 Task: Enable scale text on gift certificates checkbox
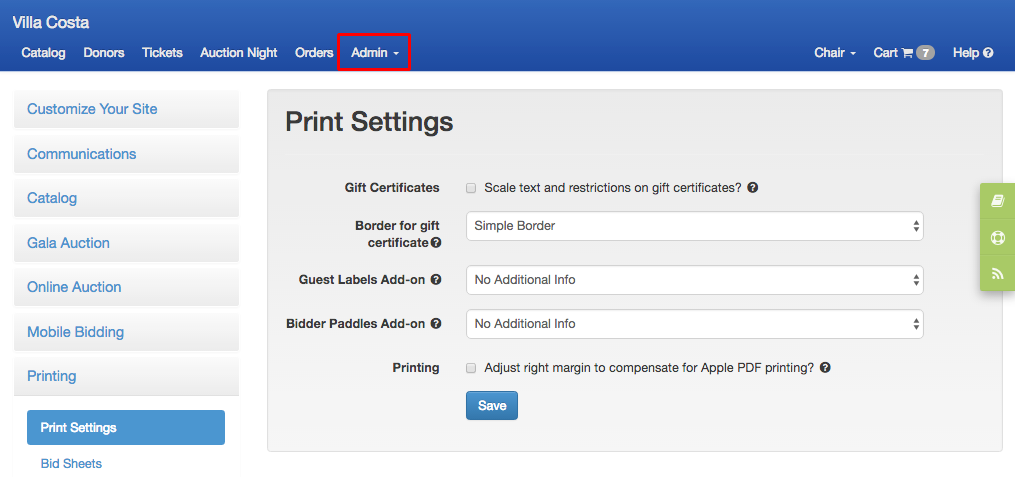click(471, 188)
